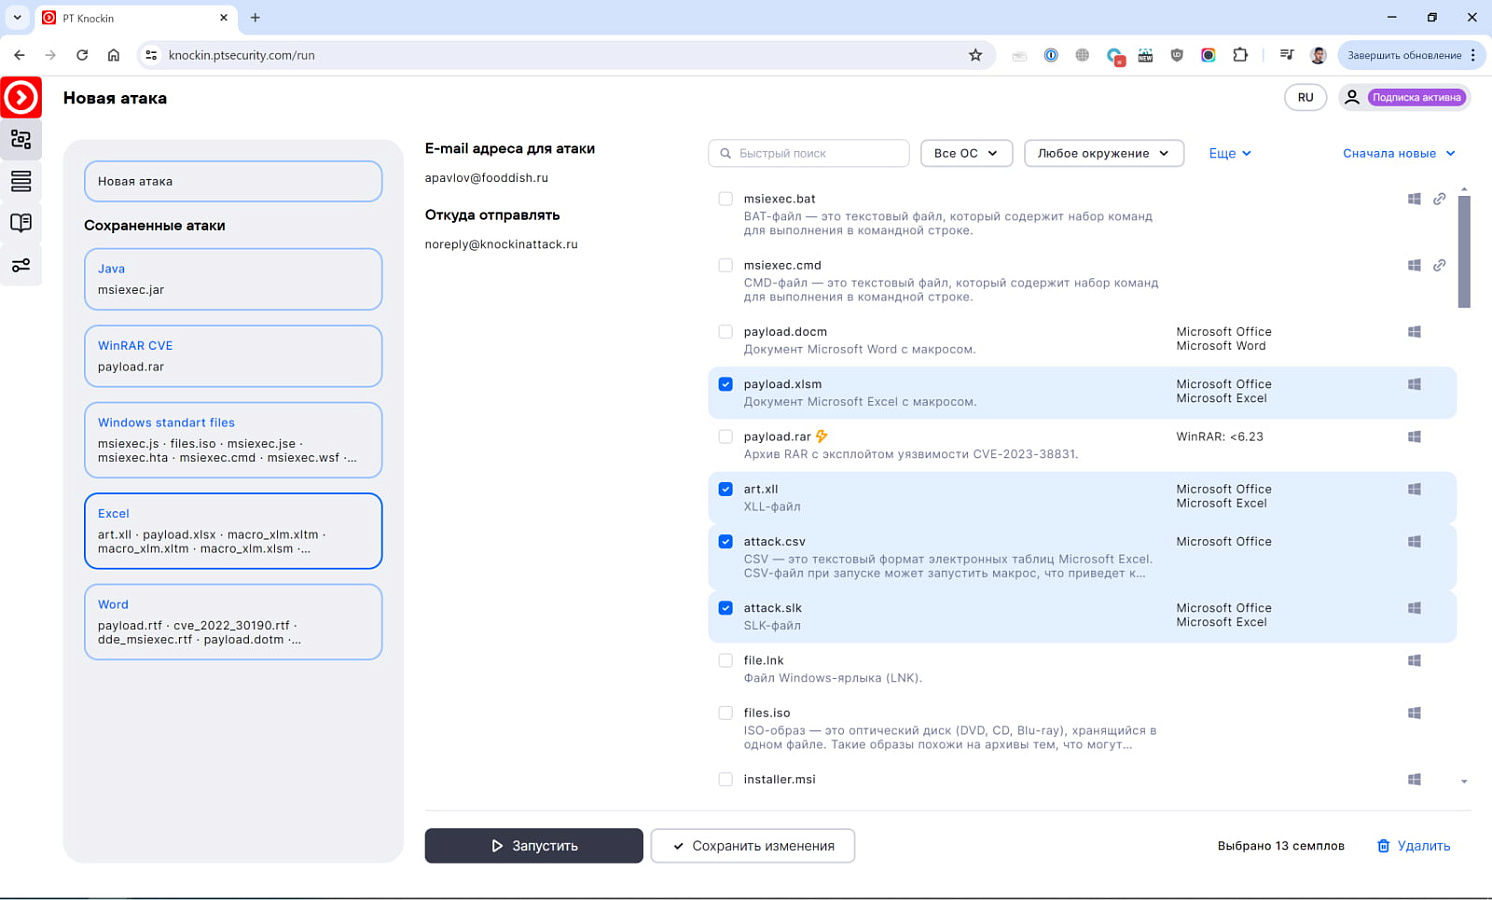Click the apavlov@fooddish.ru address
The width and height of the screenshot is (1492, 900).
tap(486, 178)
